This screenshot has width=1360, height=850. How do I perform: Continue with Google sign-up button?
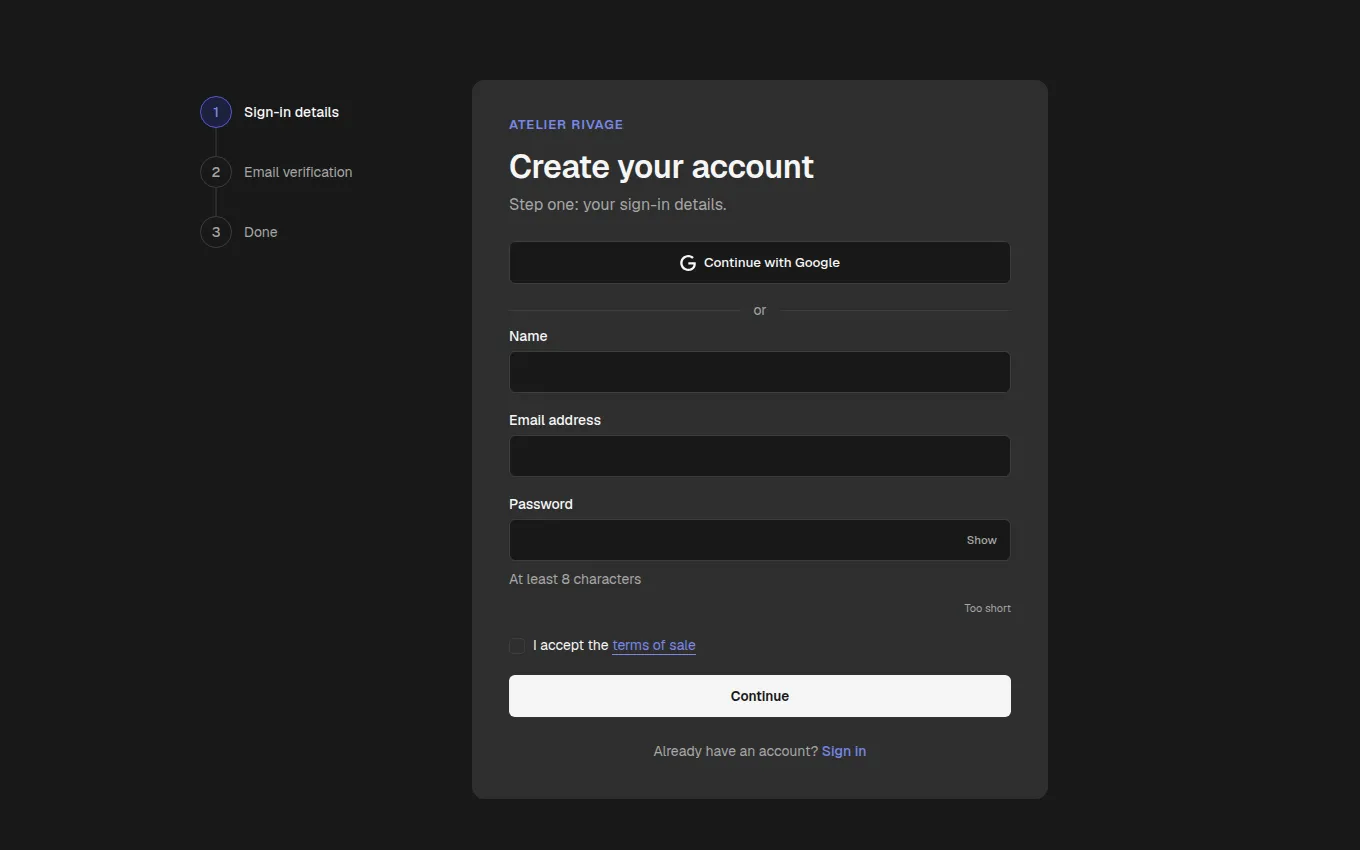pyautogui.click(x=760, y=262)
